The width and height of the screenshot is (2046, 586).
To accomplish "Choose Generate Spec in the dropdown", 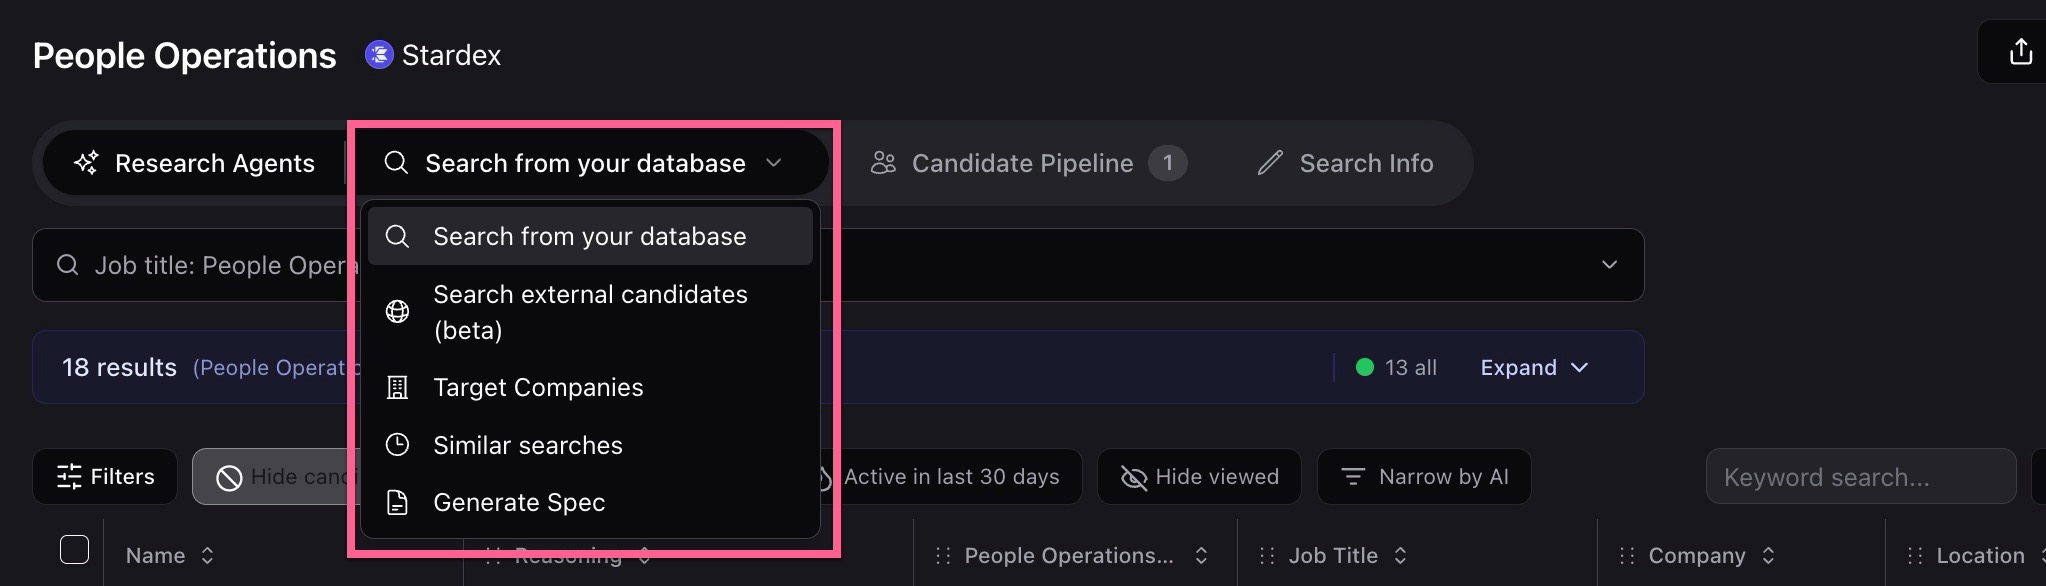I will tap(590, 502).
